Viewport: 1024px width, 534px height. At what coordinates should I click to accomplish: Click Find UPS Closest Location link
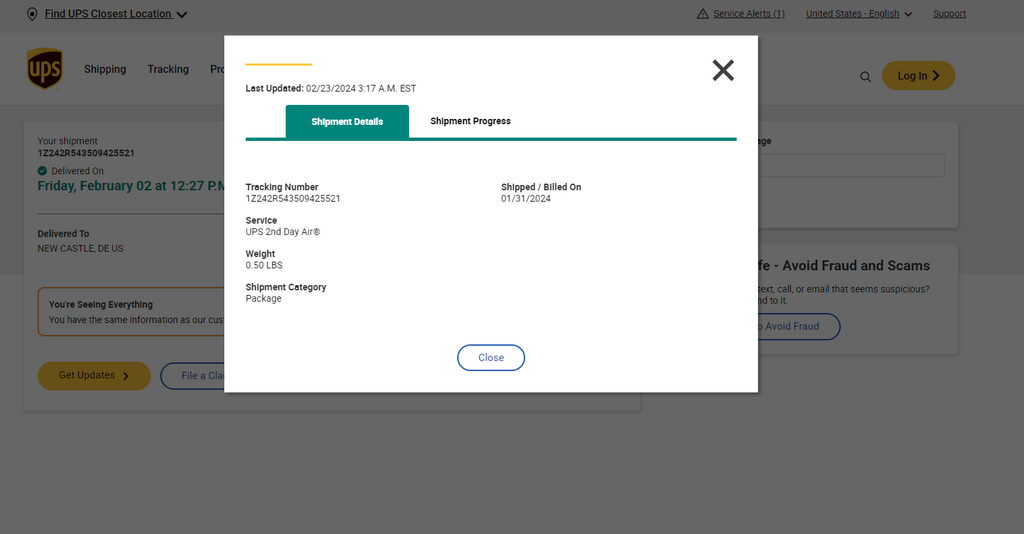point(108,14)
